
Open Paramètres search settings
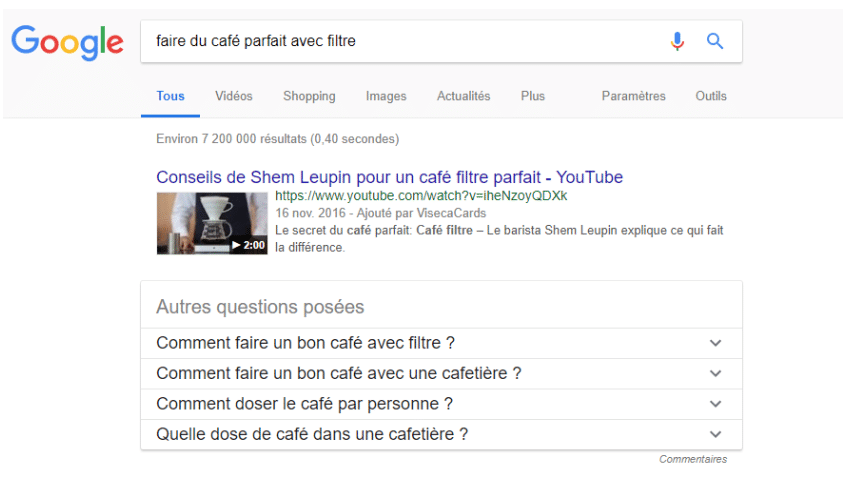point(633,96)
